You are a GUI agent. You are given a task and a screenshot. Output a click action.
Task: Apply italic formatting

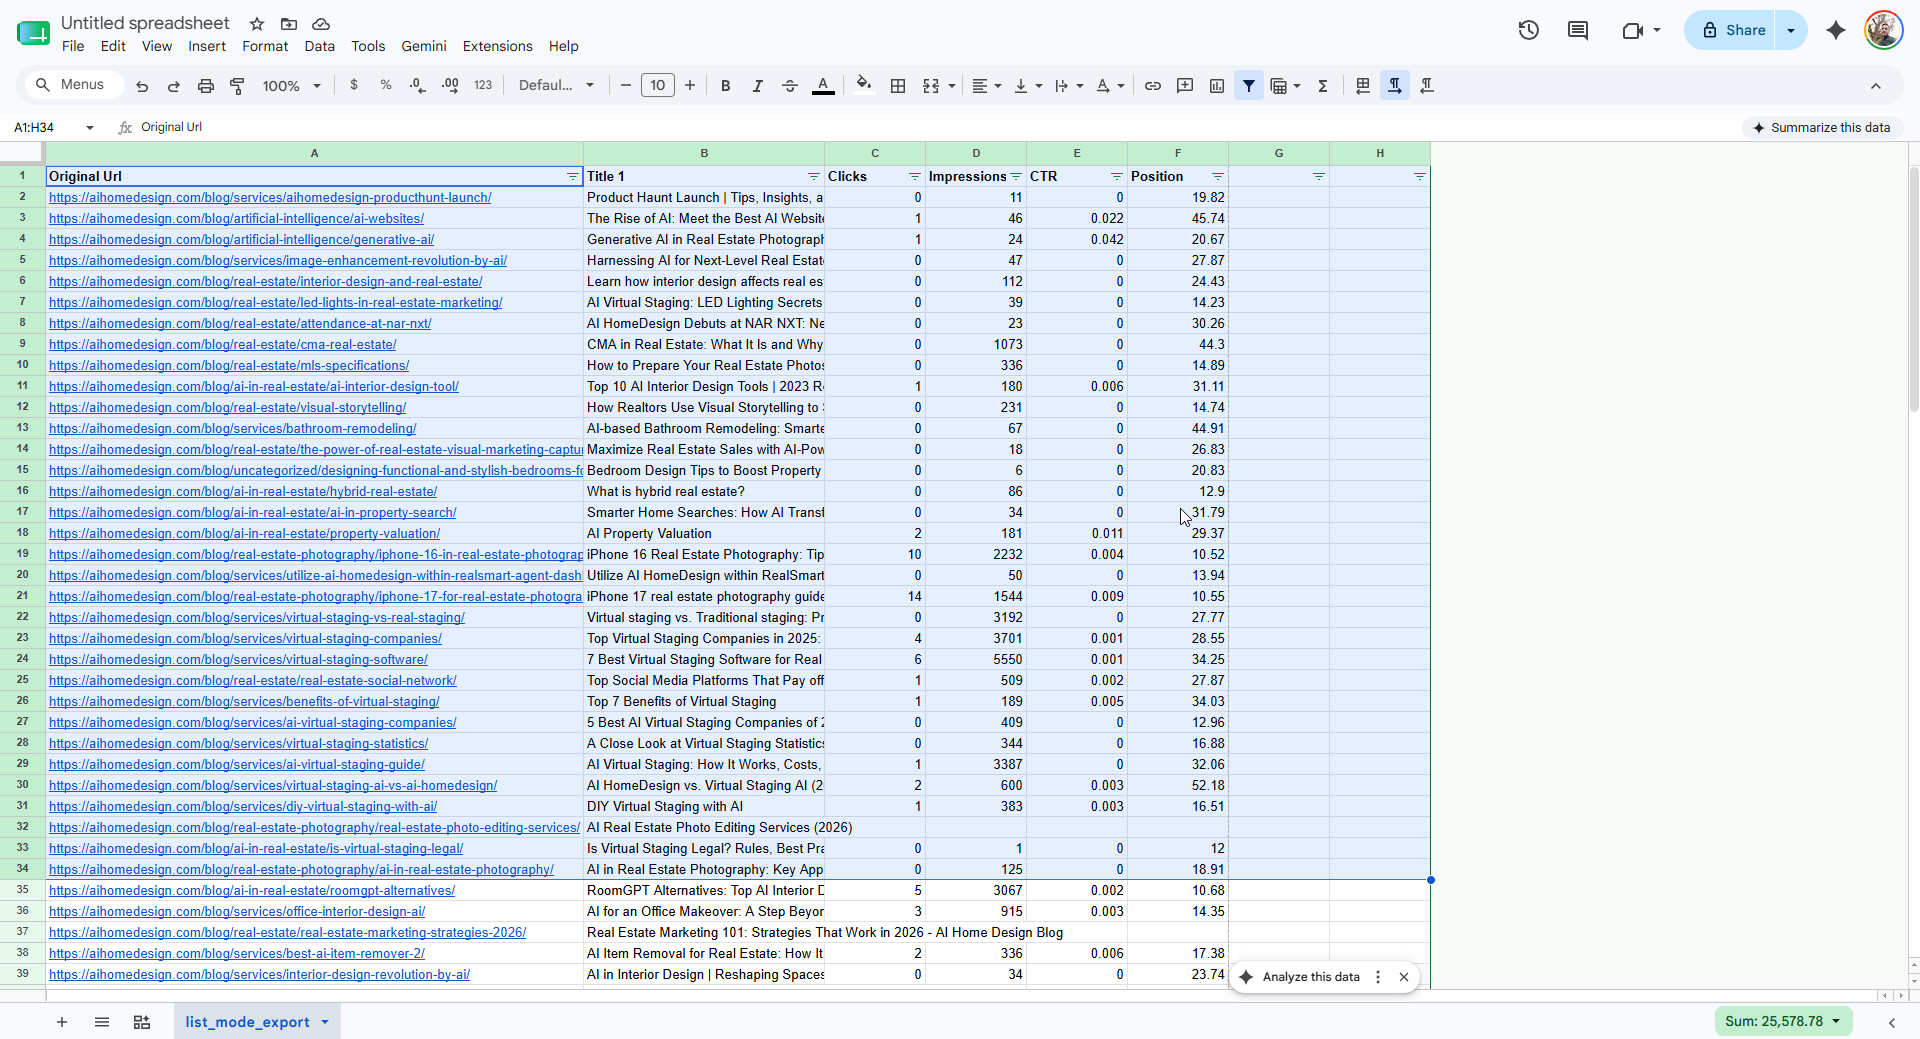coord(758,86)
